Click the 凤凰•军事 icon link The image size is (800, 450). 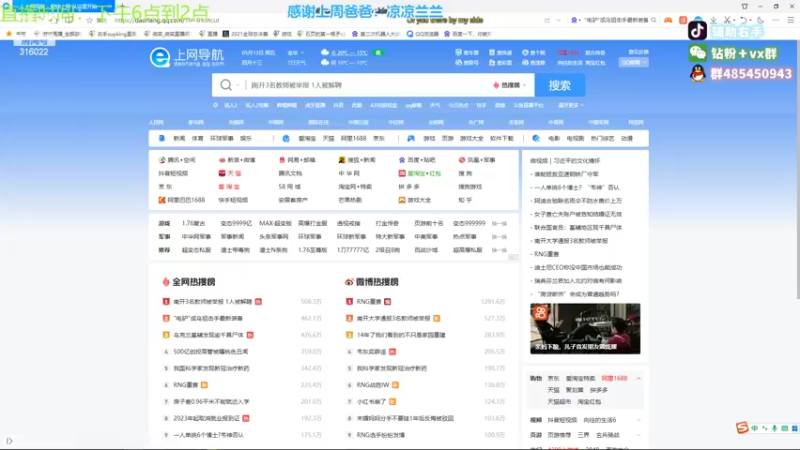coord(477,160)
